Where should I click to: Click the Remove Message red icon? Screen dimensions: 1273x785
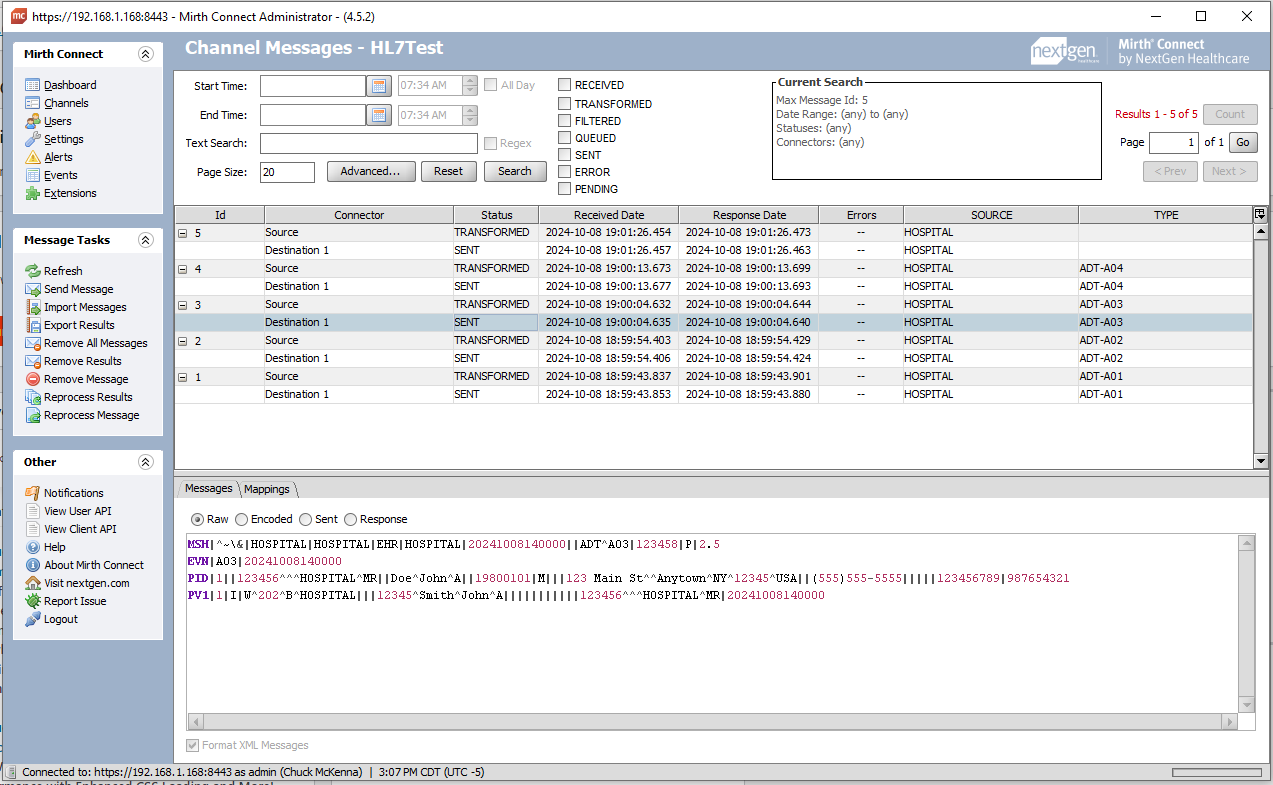coord(33,379)
